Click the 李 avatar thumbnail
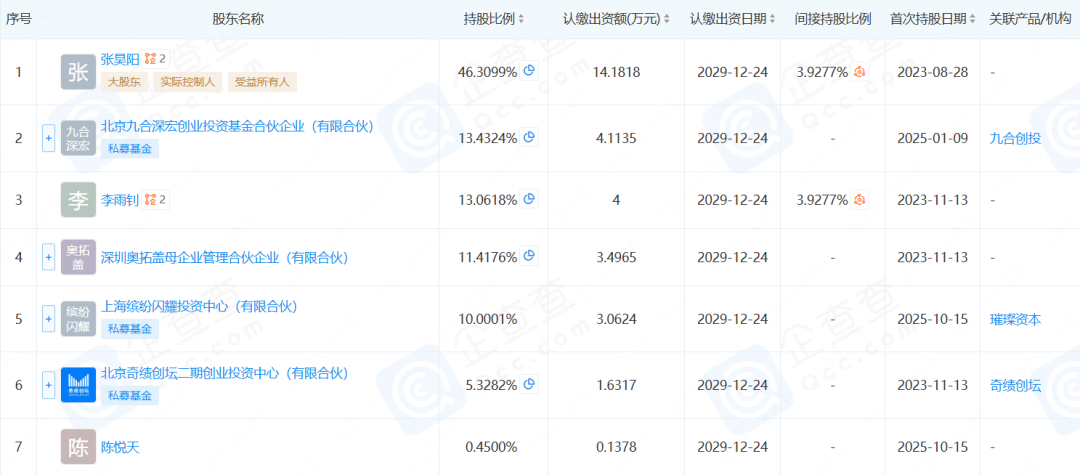 pyautogui.click(x=79, y=200)
